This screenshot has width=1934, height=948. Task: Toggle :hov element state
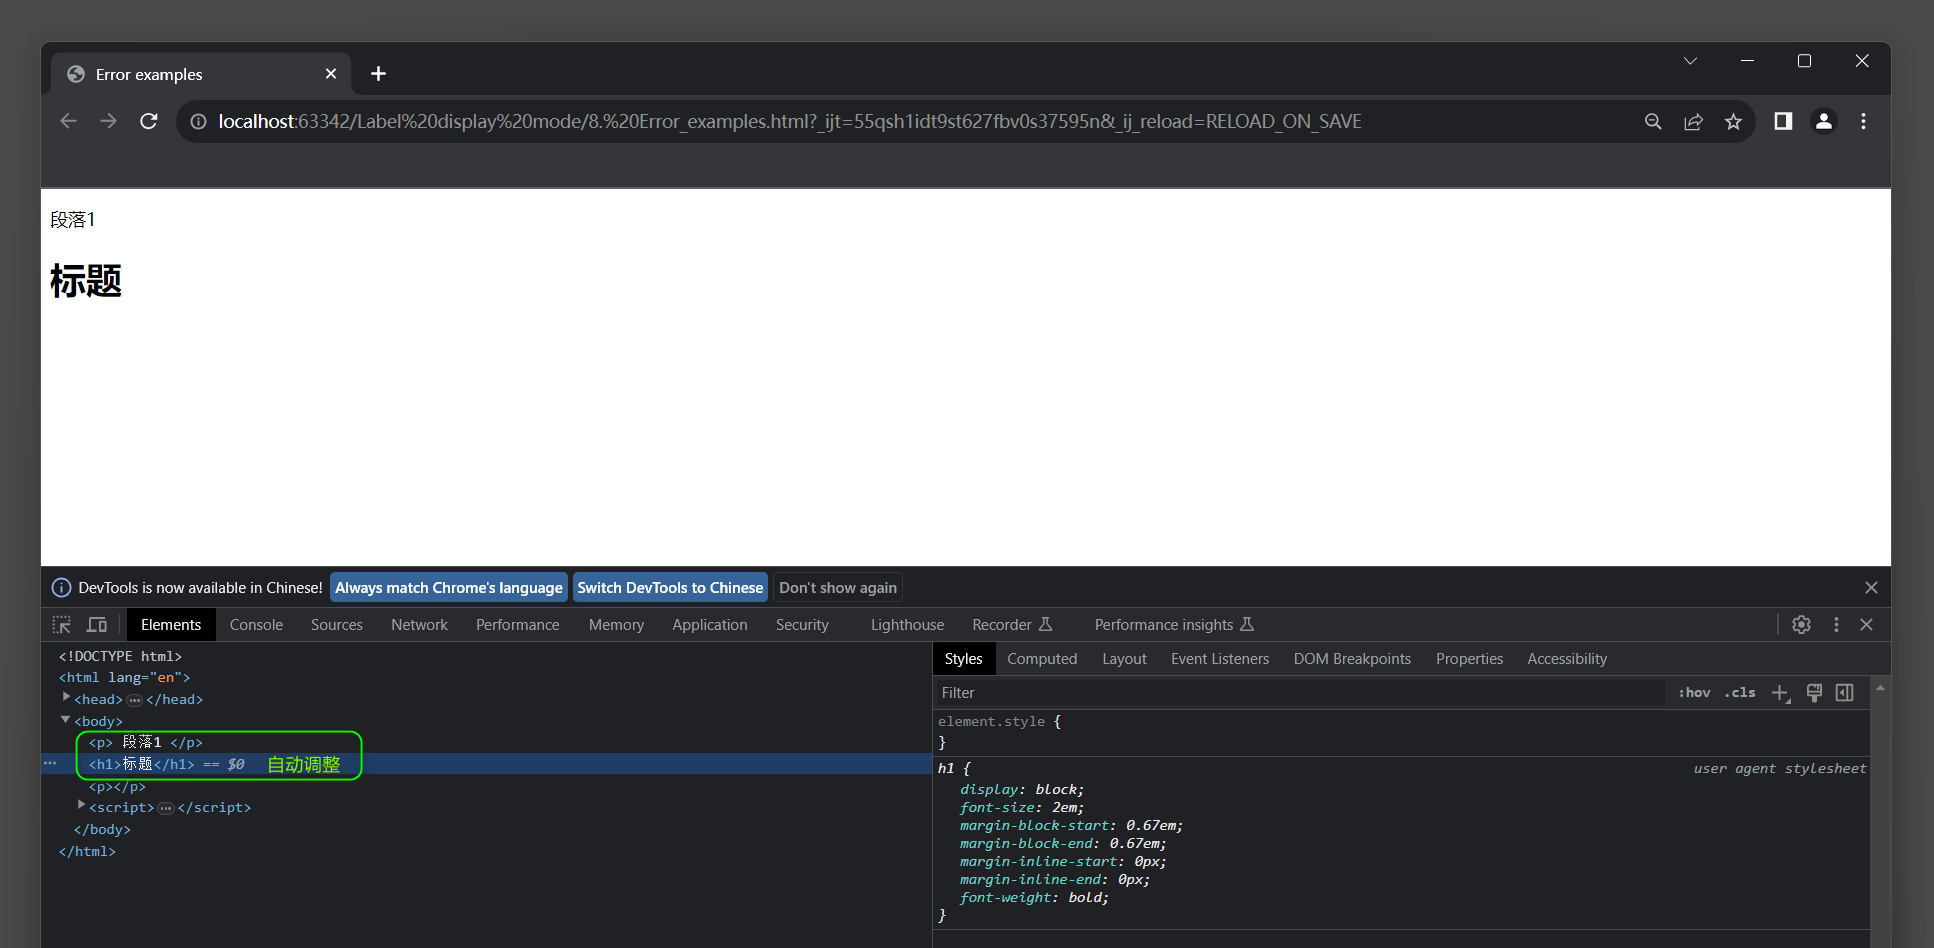pos(1694,693)
